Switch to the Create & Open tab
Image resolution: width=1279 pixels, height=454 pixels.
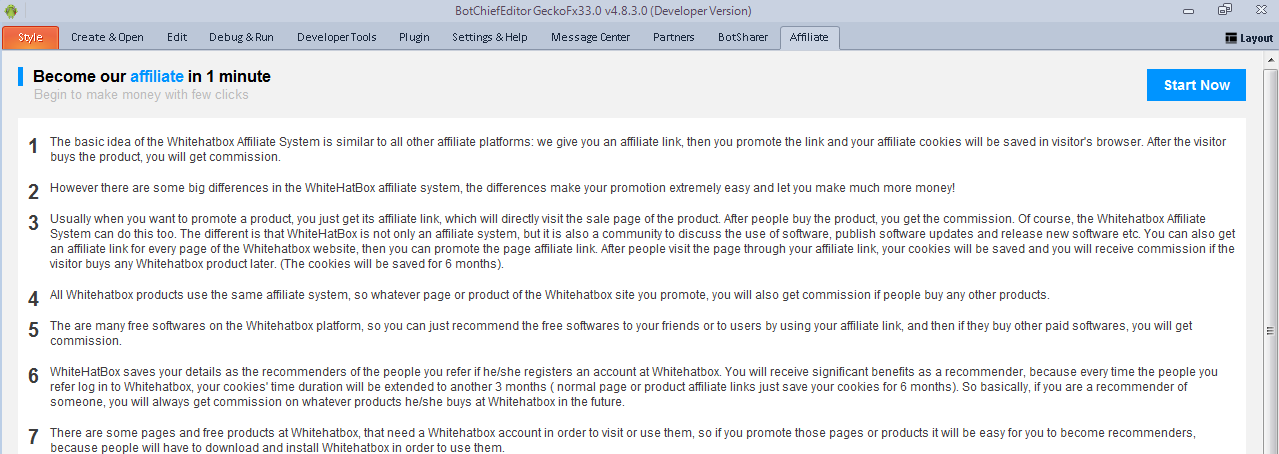[x=107, y=37]
